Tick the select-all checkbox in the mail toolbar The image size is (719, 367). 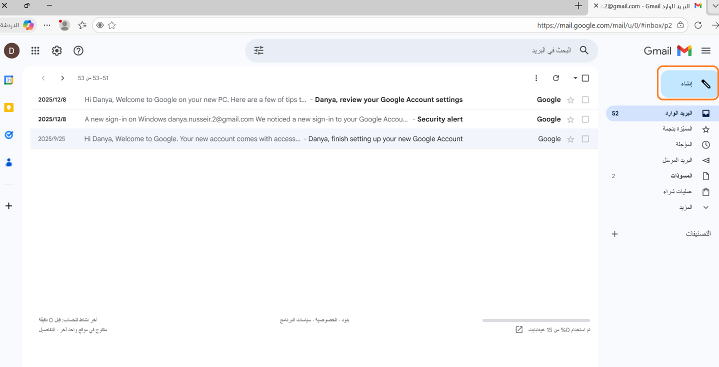pyautogui.click(x=585, y=78)
